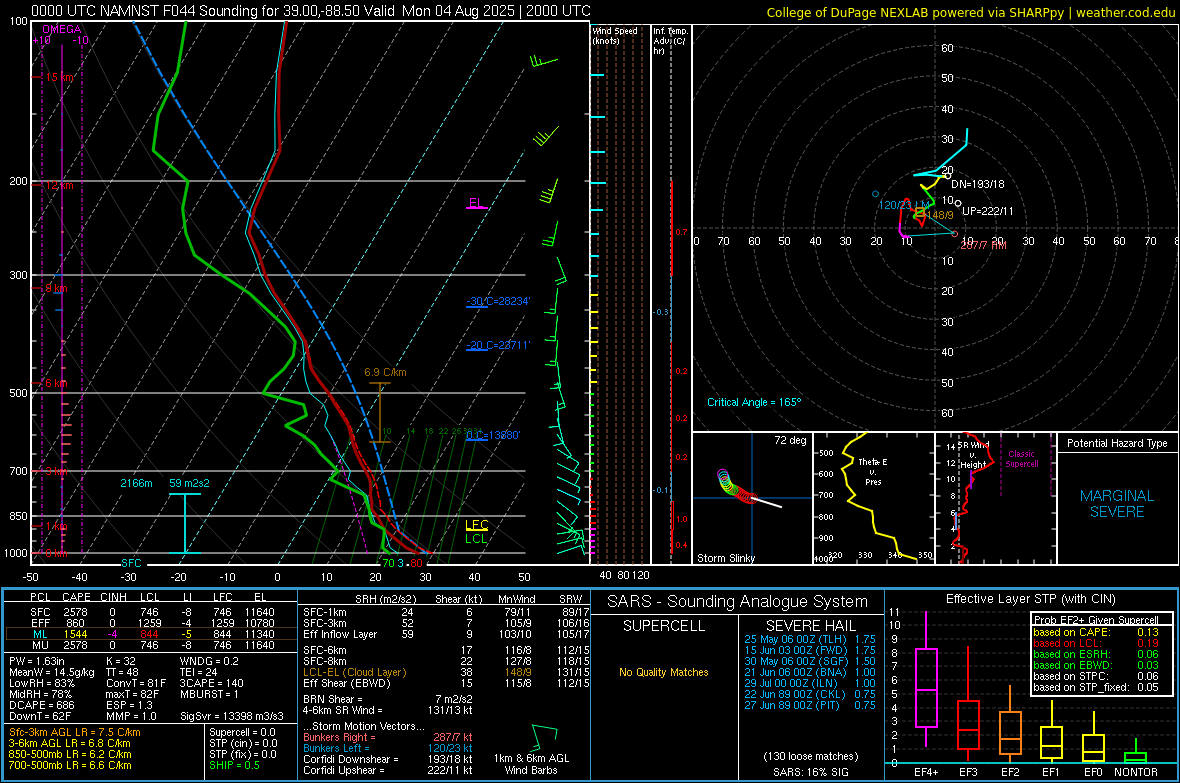Click the Wind Speed (knots) panel header
Viewport: 1180px width, 783px height.
coord(615,36)
